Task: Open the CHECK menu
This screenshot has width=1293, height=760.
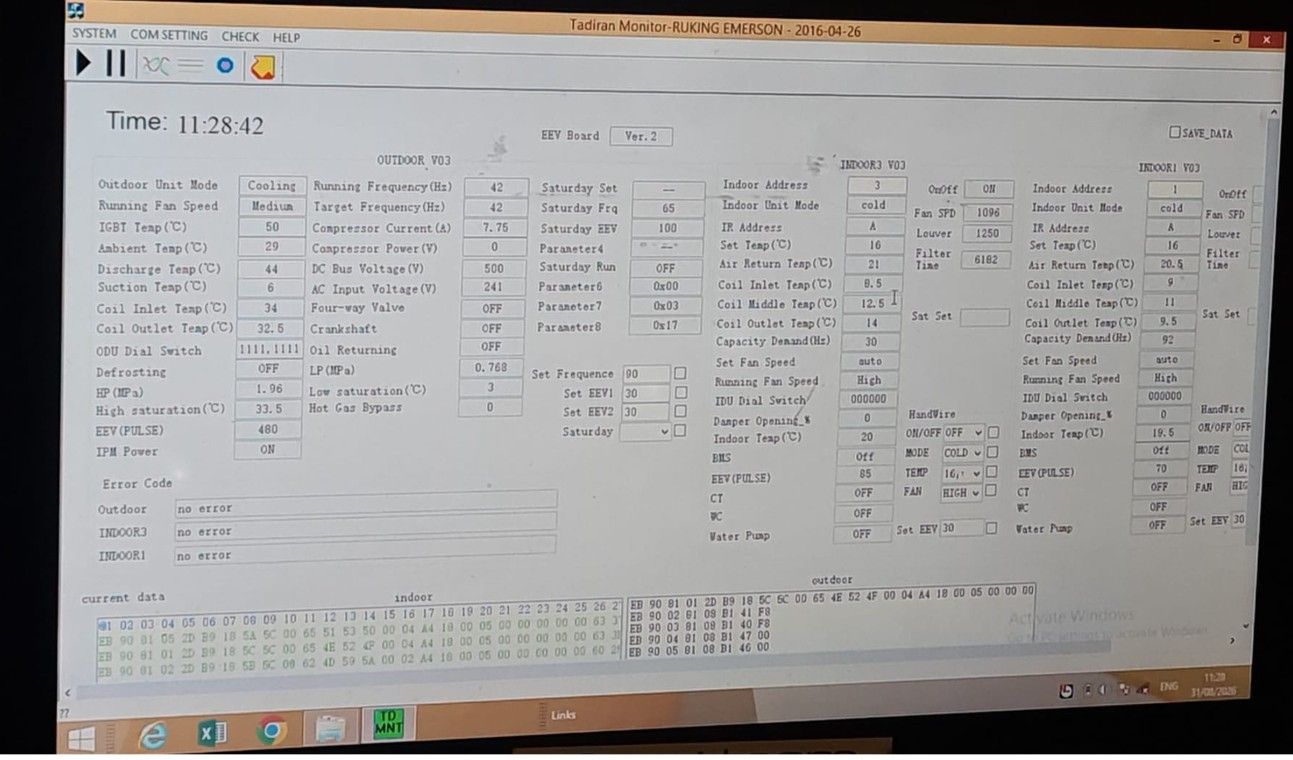Action: (240, 36)
